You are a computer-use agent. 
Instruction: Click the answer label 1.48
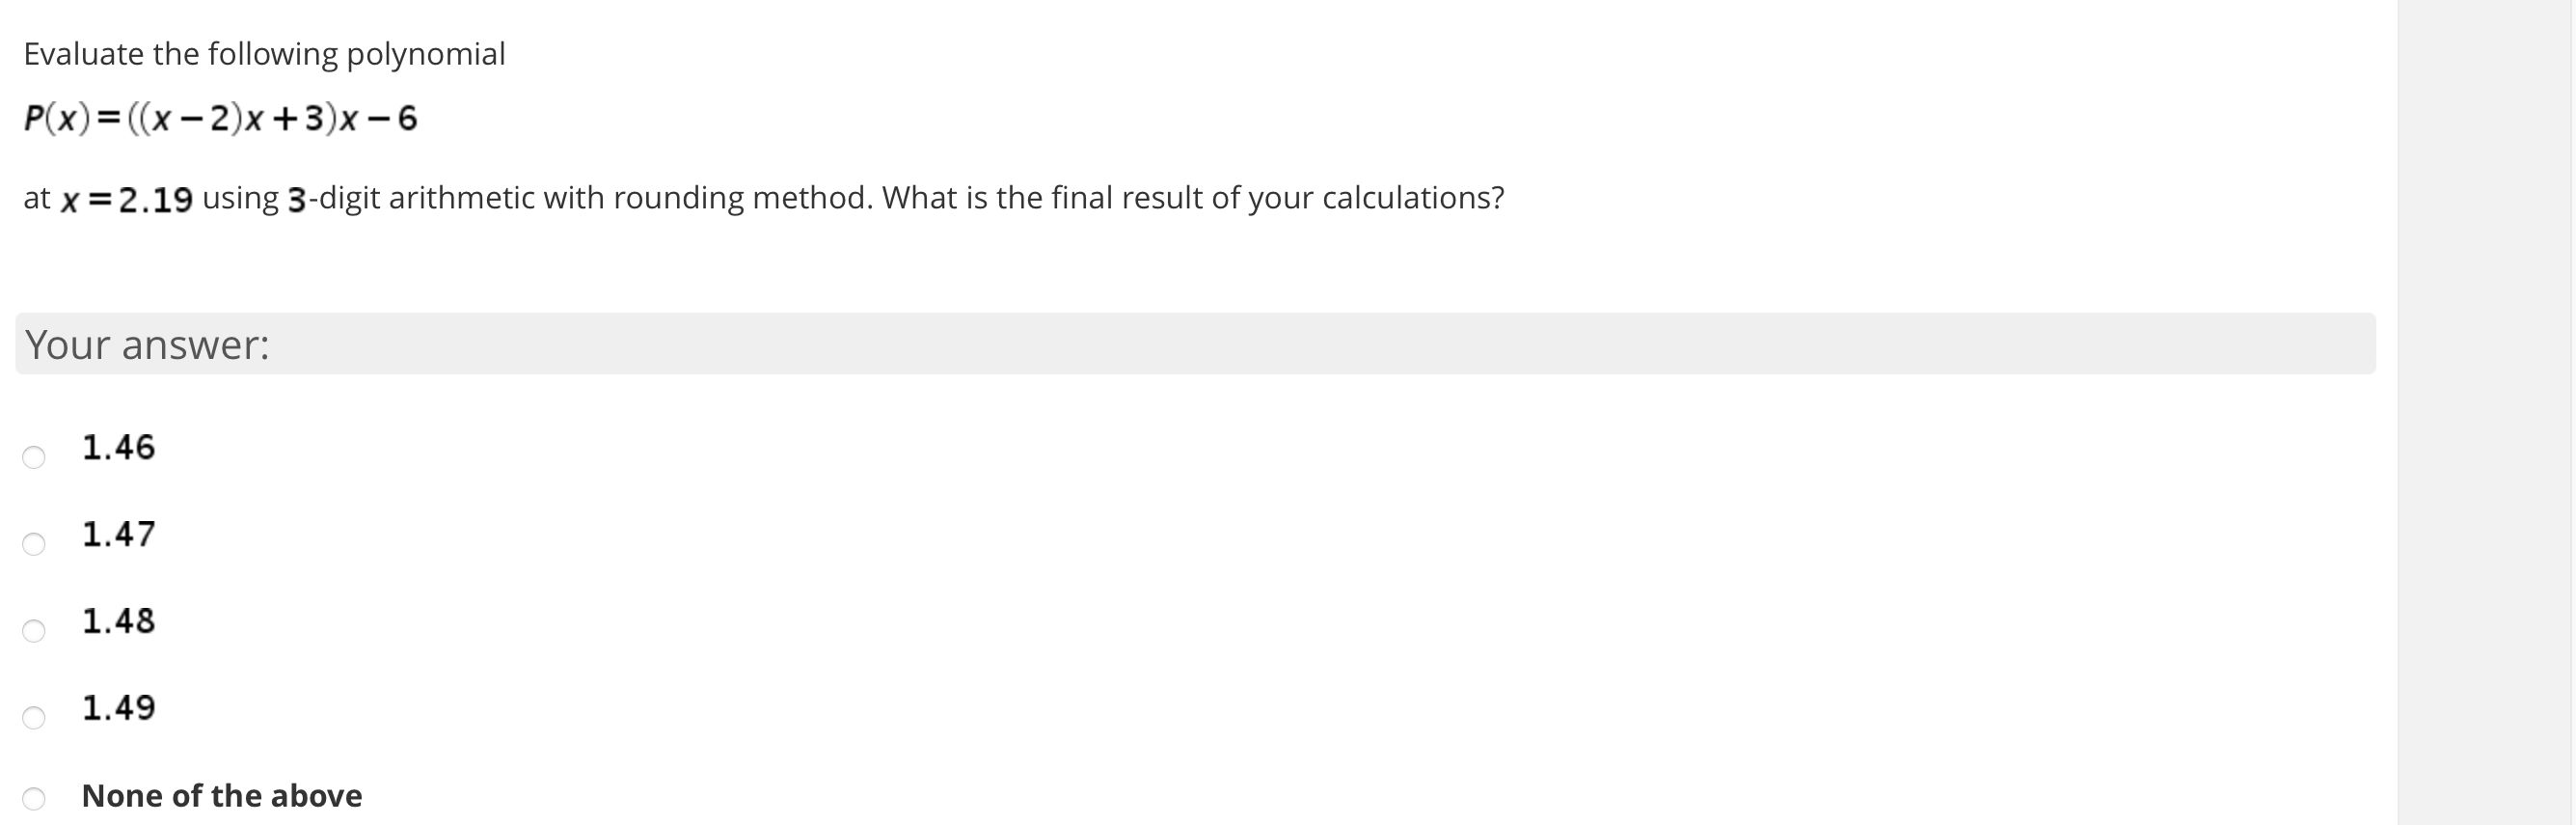point(119,621)
